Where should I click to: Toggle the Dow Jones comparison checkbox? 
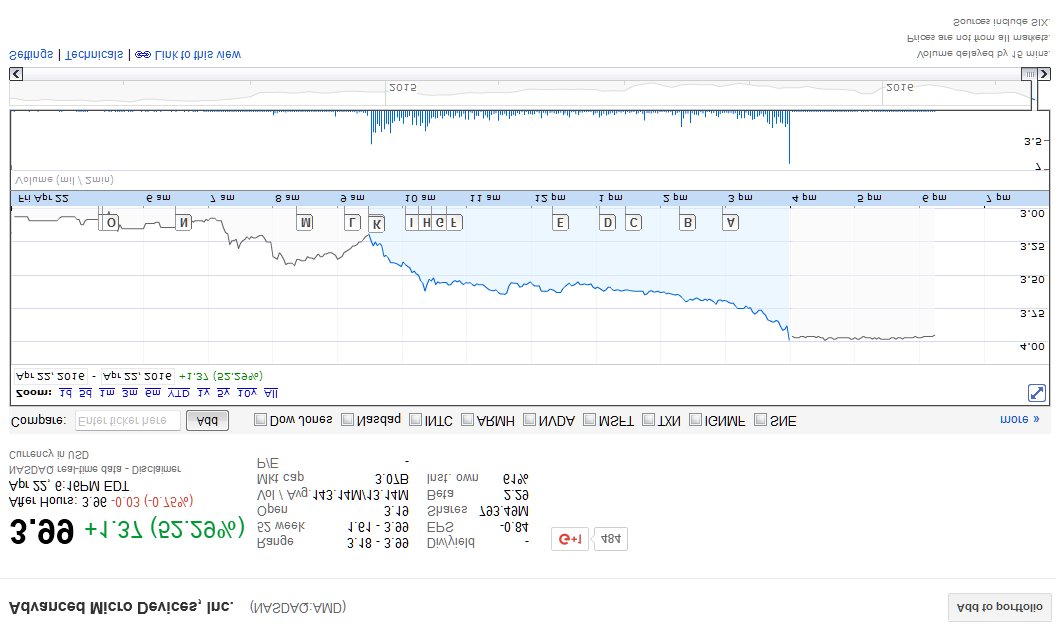click(260, 420)
